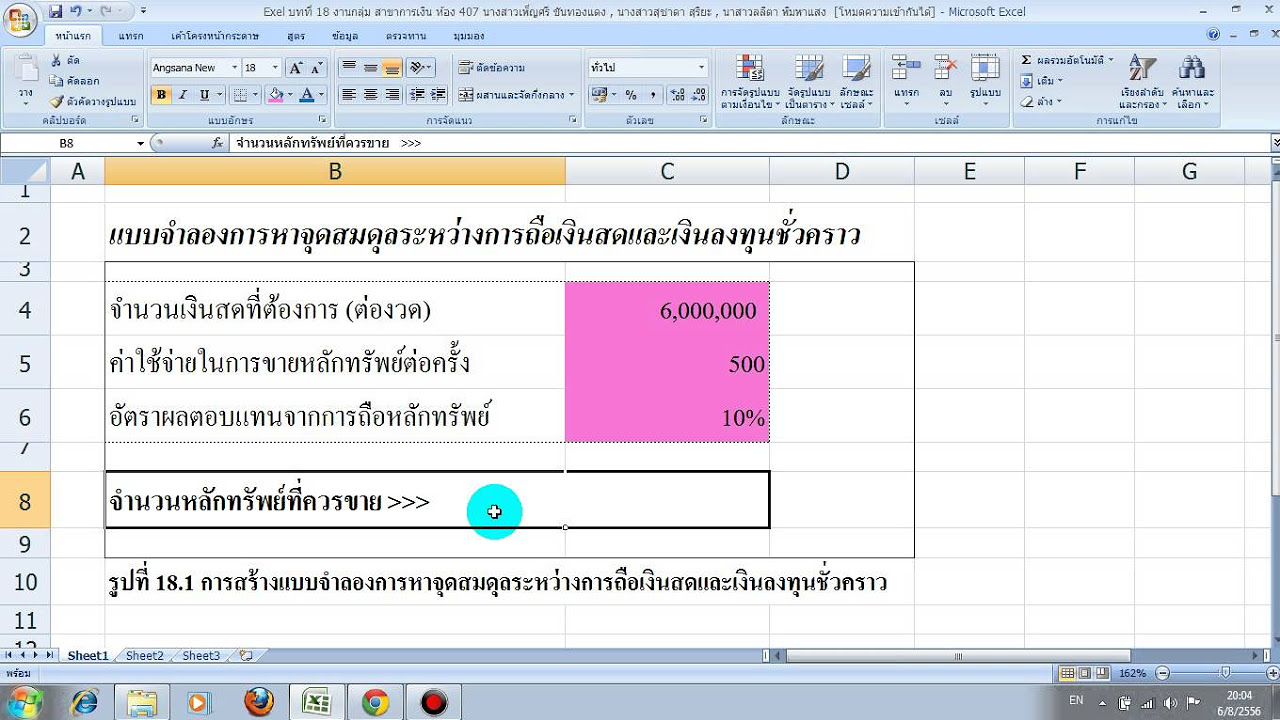
Task: Open Sort & Filter menu
Action: [x=1143, y=82]
